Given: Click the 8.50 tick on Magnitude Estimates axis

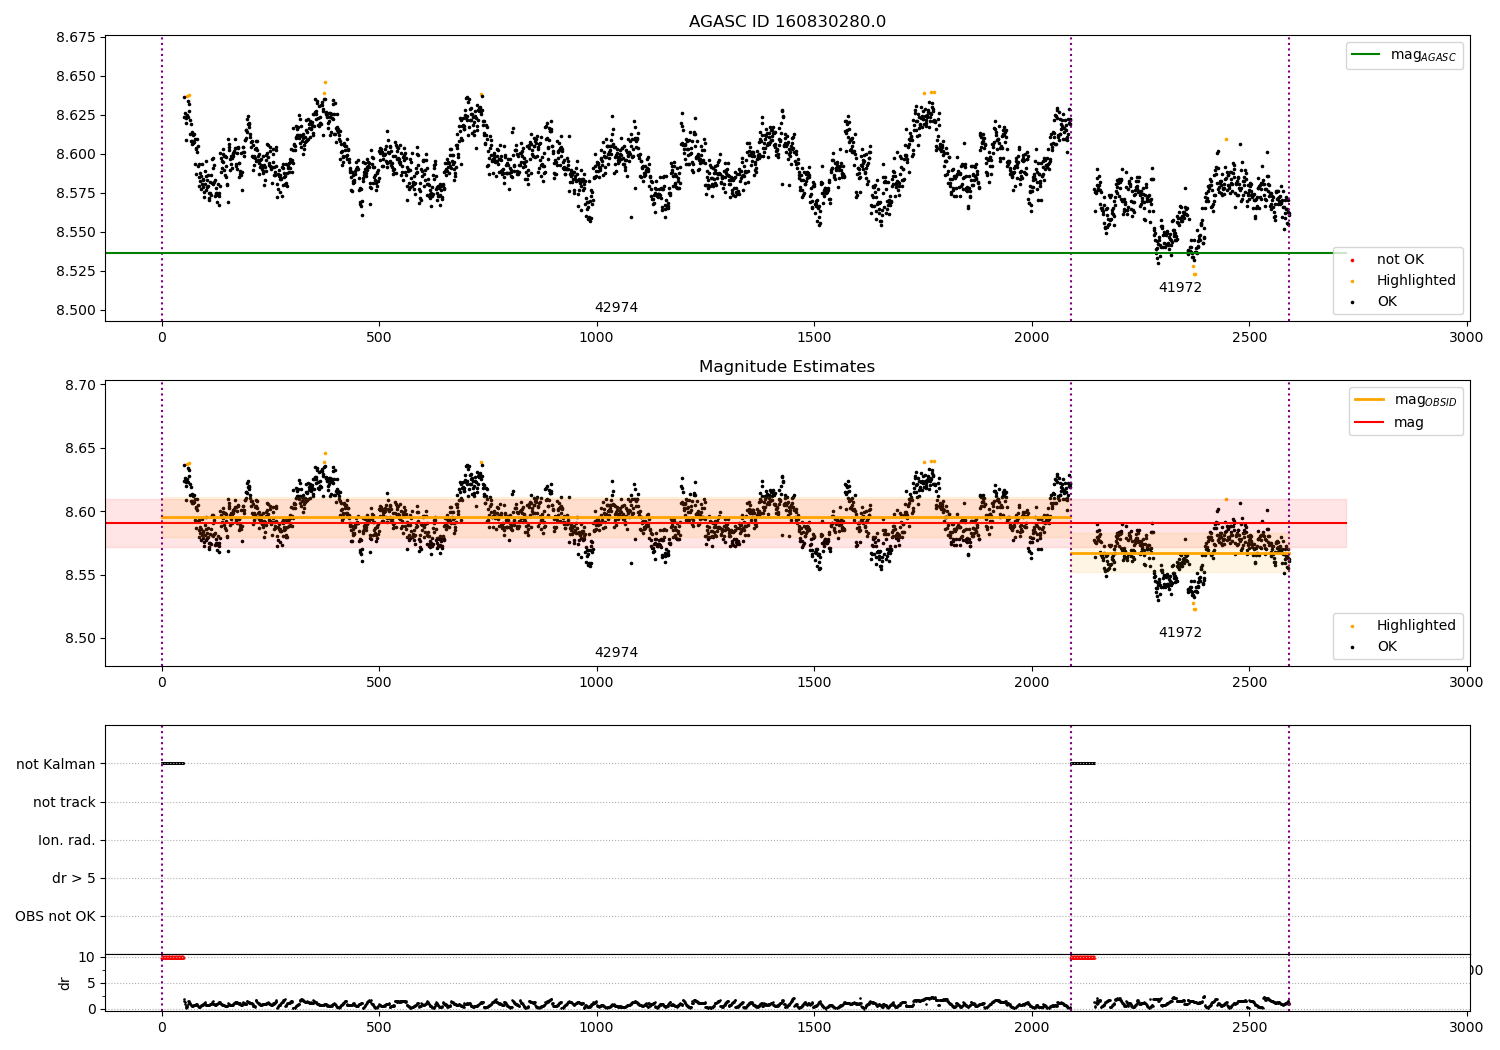Looking at the screenshot, I should (80, 639).
